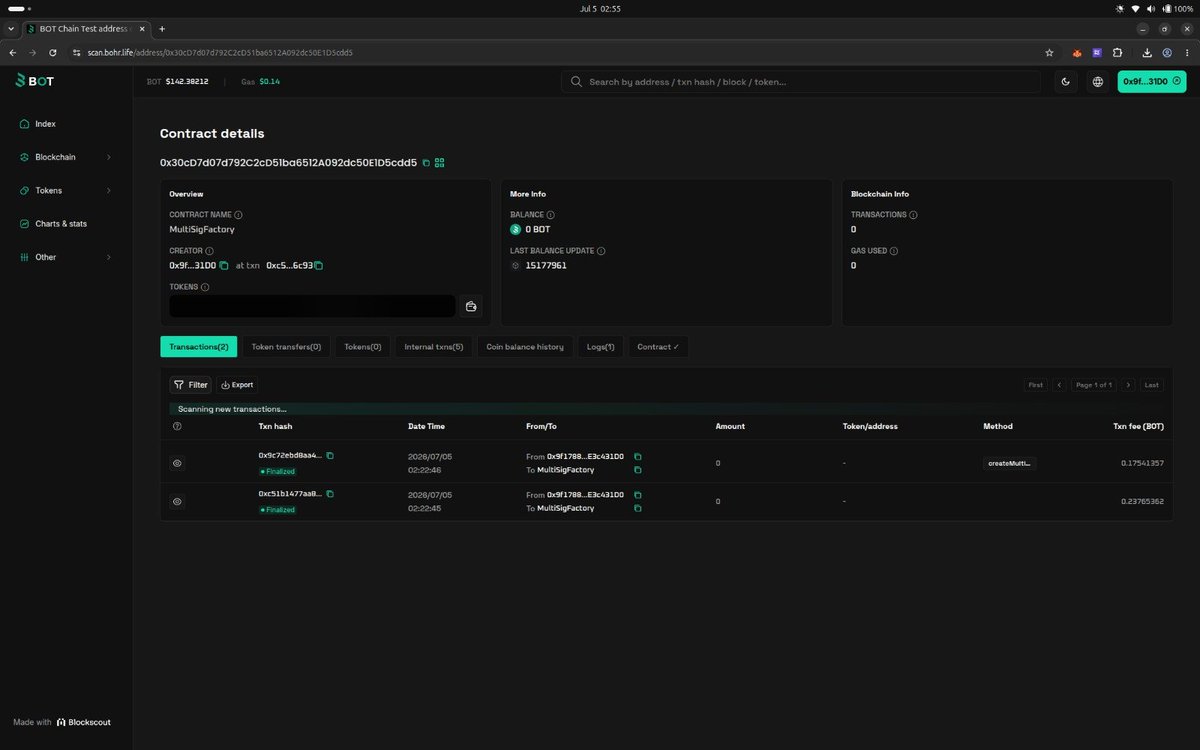
Task: Toggle dark mode moon icon
Action: [1066, 81]
